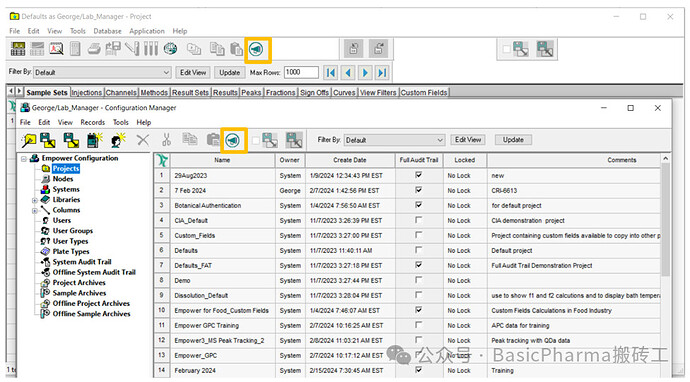Open Filter By dropdown in Configuration Manager
Screen dimensions: 690x382
point(440,140)
